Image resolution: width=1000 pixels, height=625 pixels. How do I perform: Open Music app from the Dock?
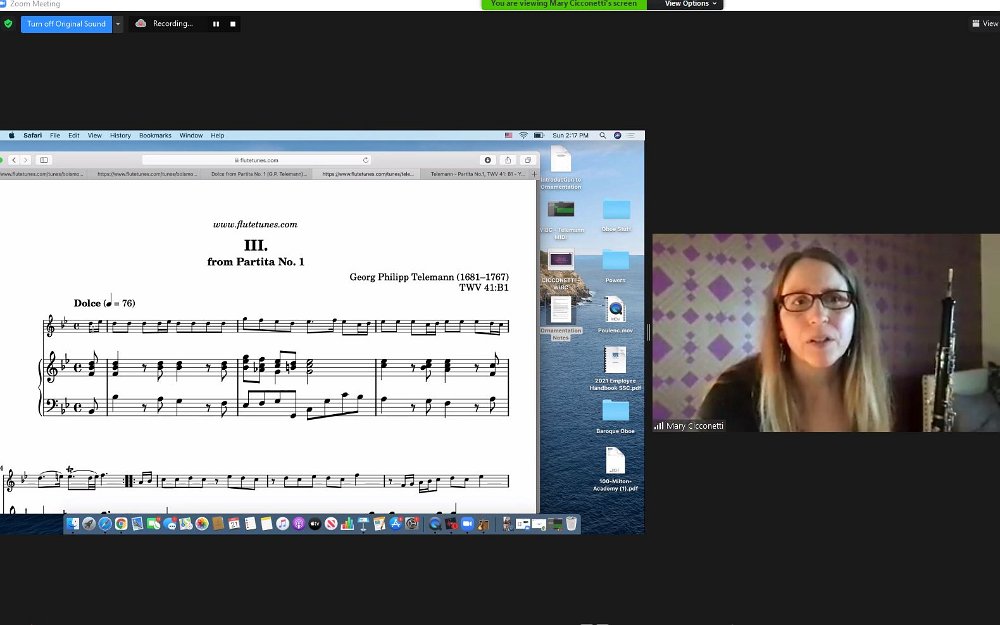(x=283, y=524)
